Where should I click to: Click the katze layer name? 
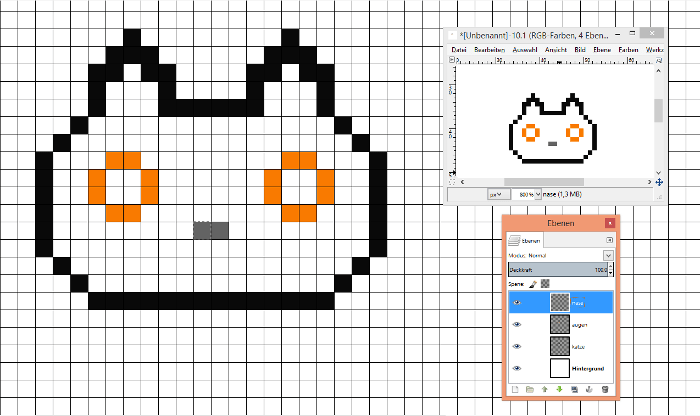[x=578, y=347]
